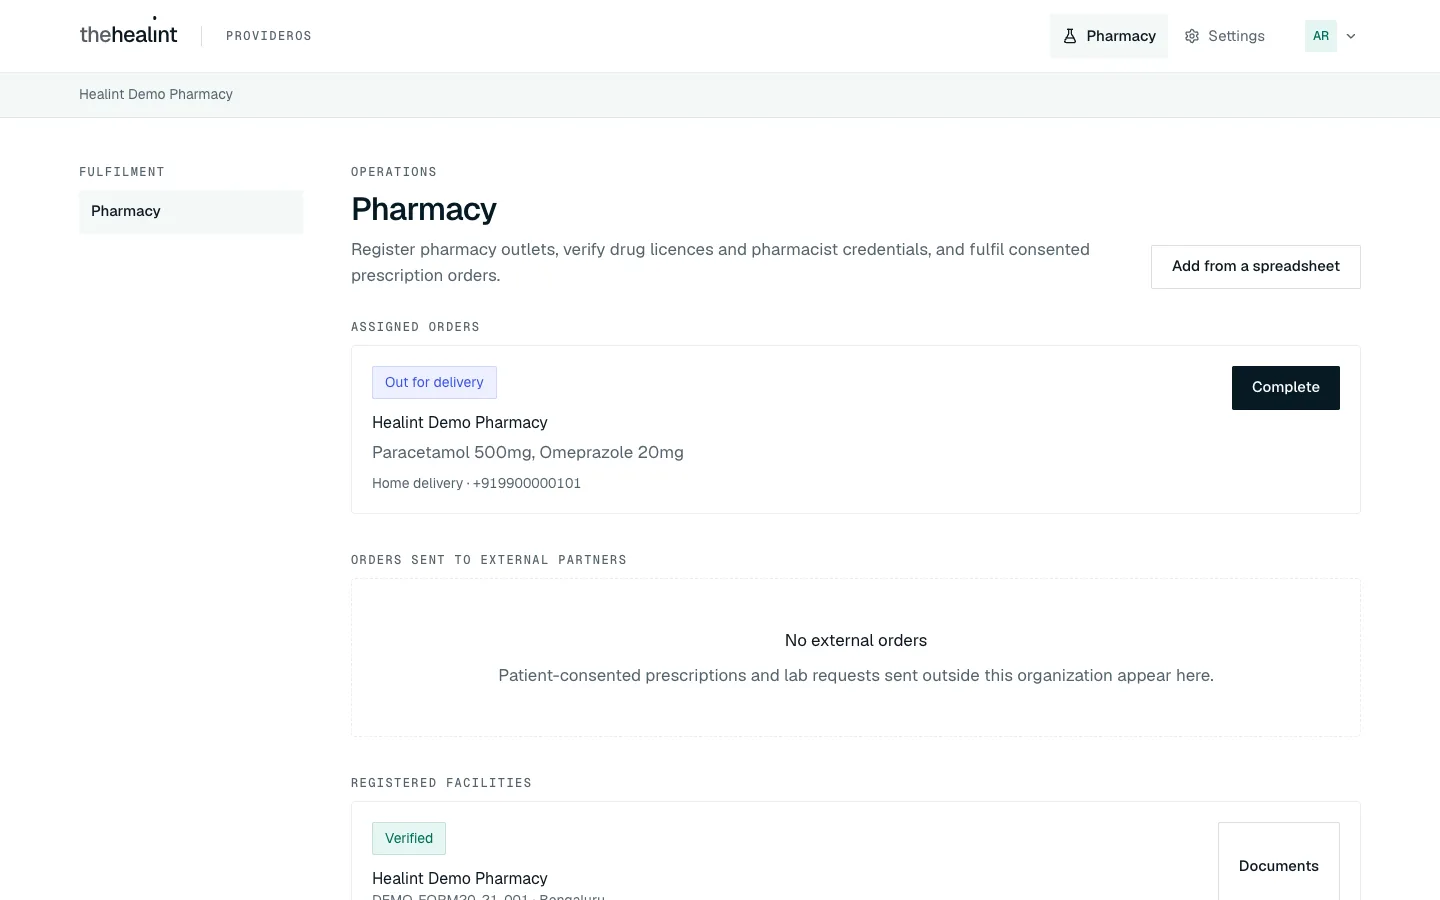Viewport: 1440px width, 900px height.
Task: Click the flask icon beside Pharmacy in top nav
Action: (x=1070, y=36)
